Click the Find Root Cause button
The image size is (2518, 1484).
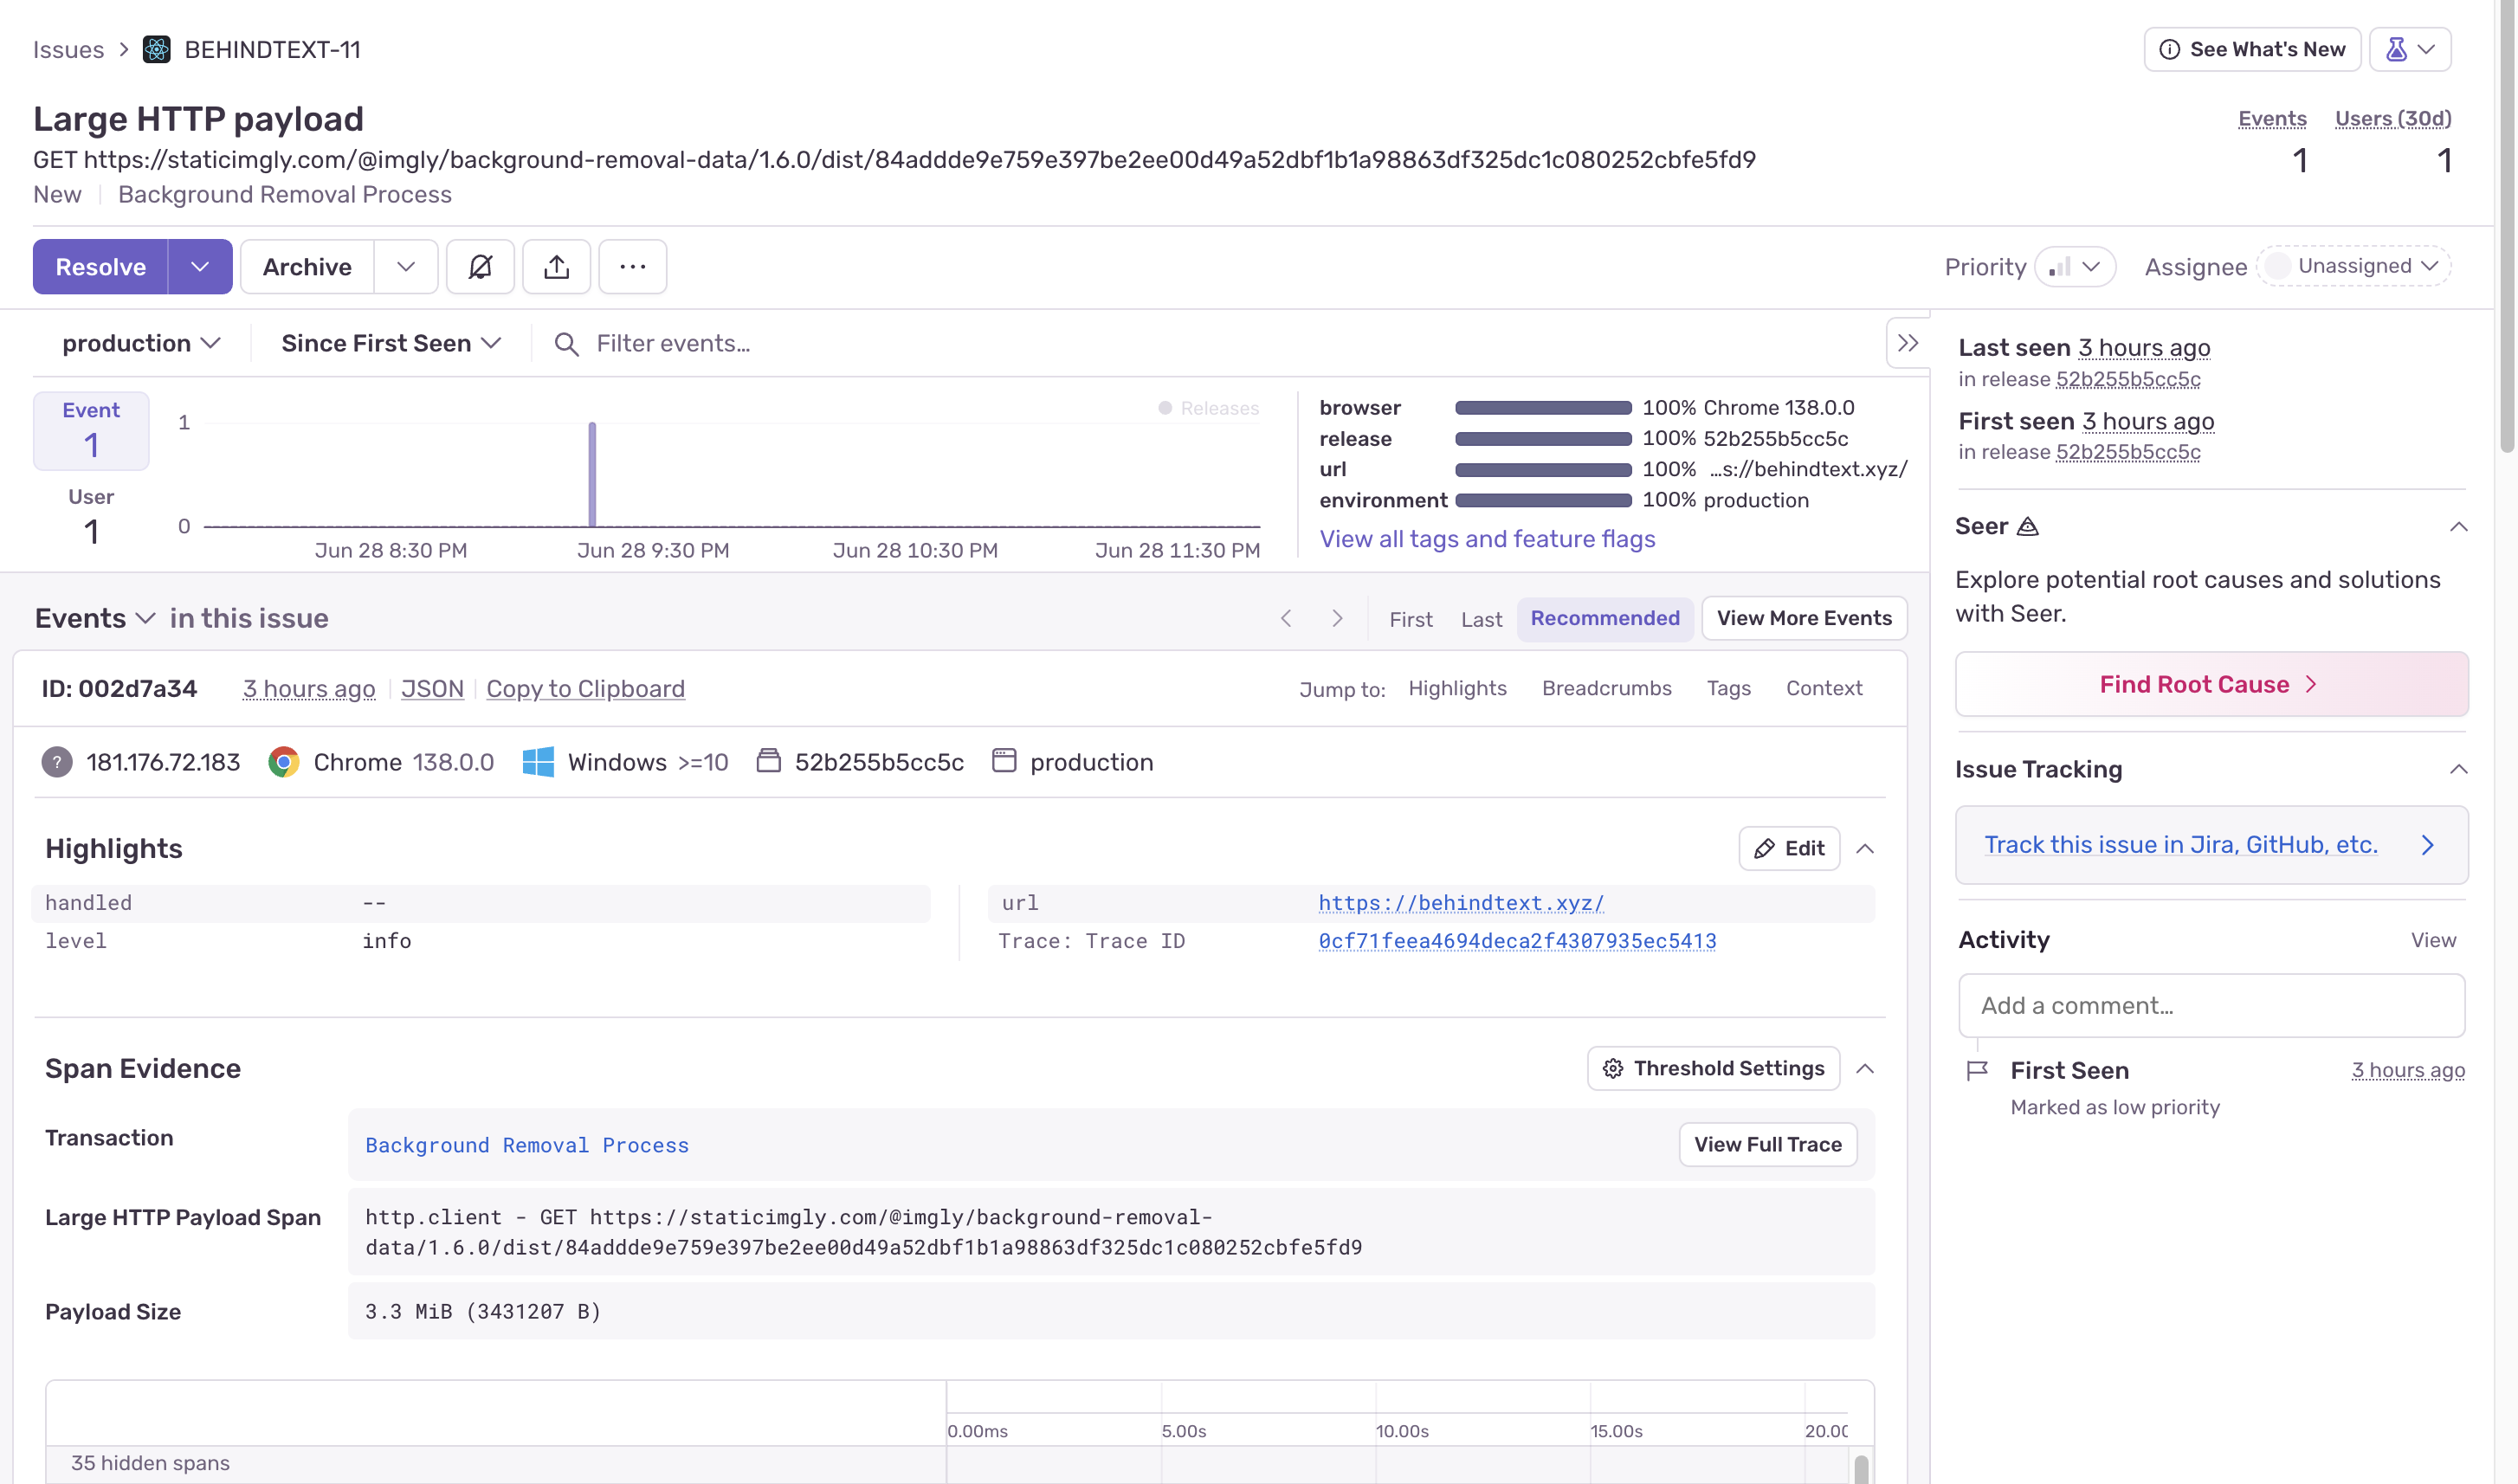click(2211, 684)
